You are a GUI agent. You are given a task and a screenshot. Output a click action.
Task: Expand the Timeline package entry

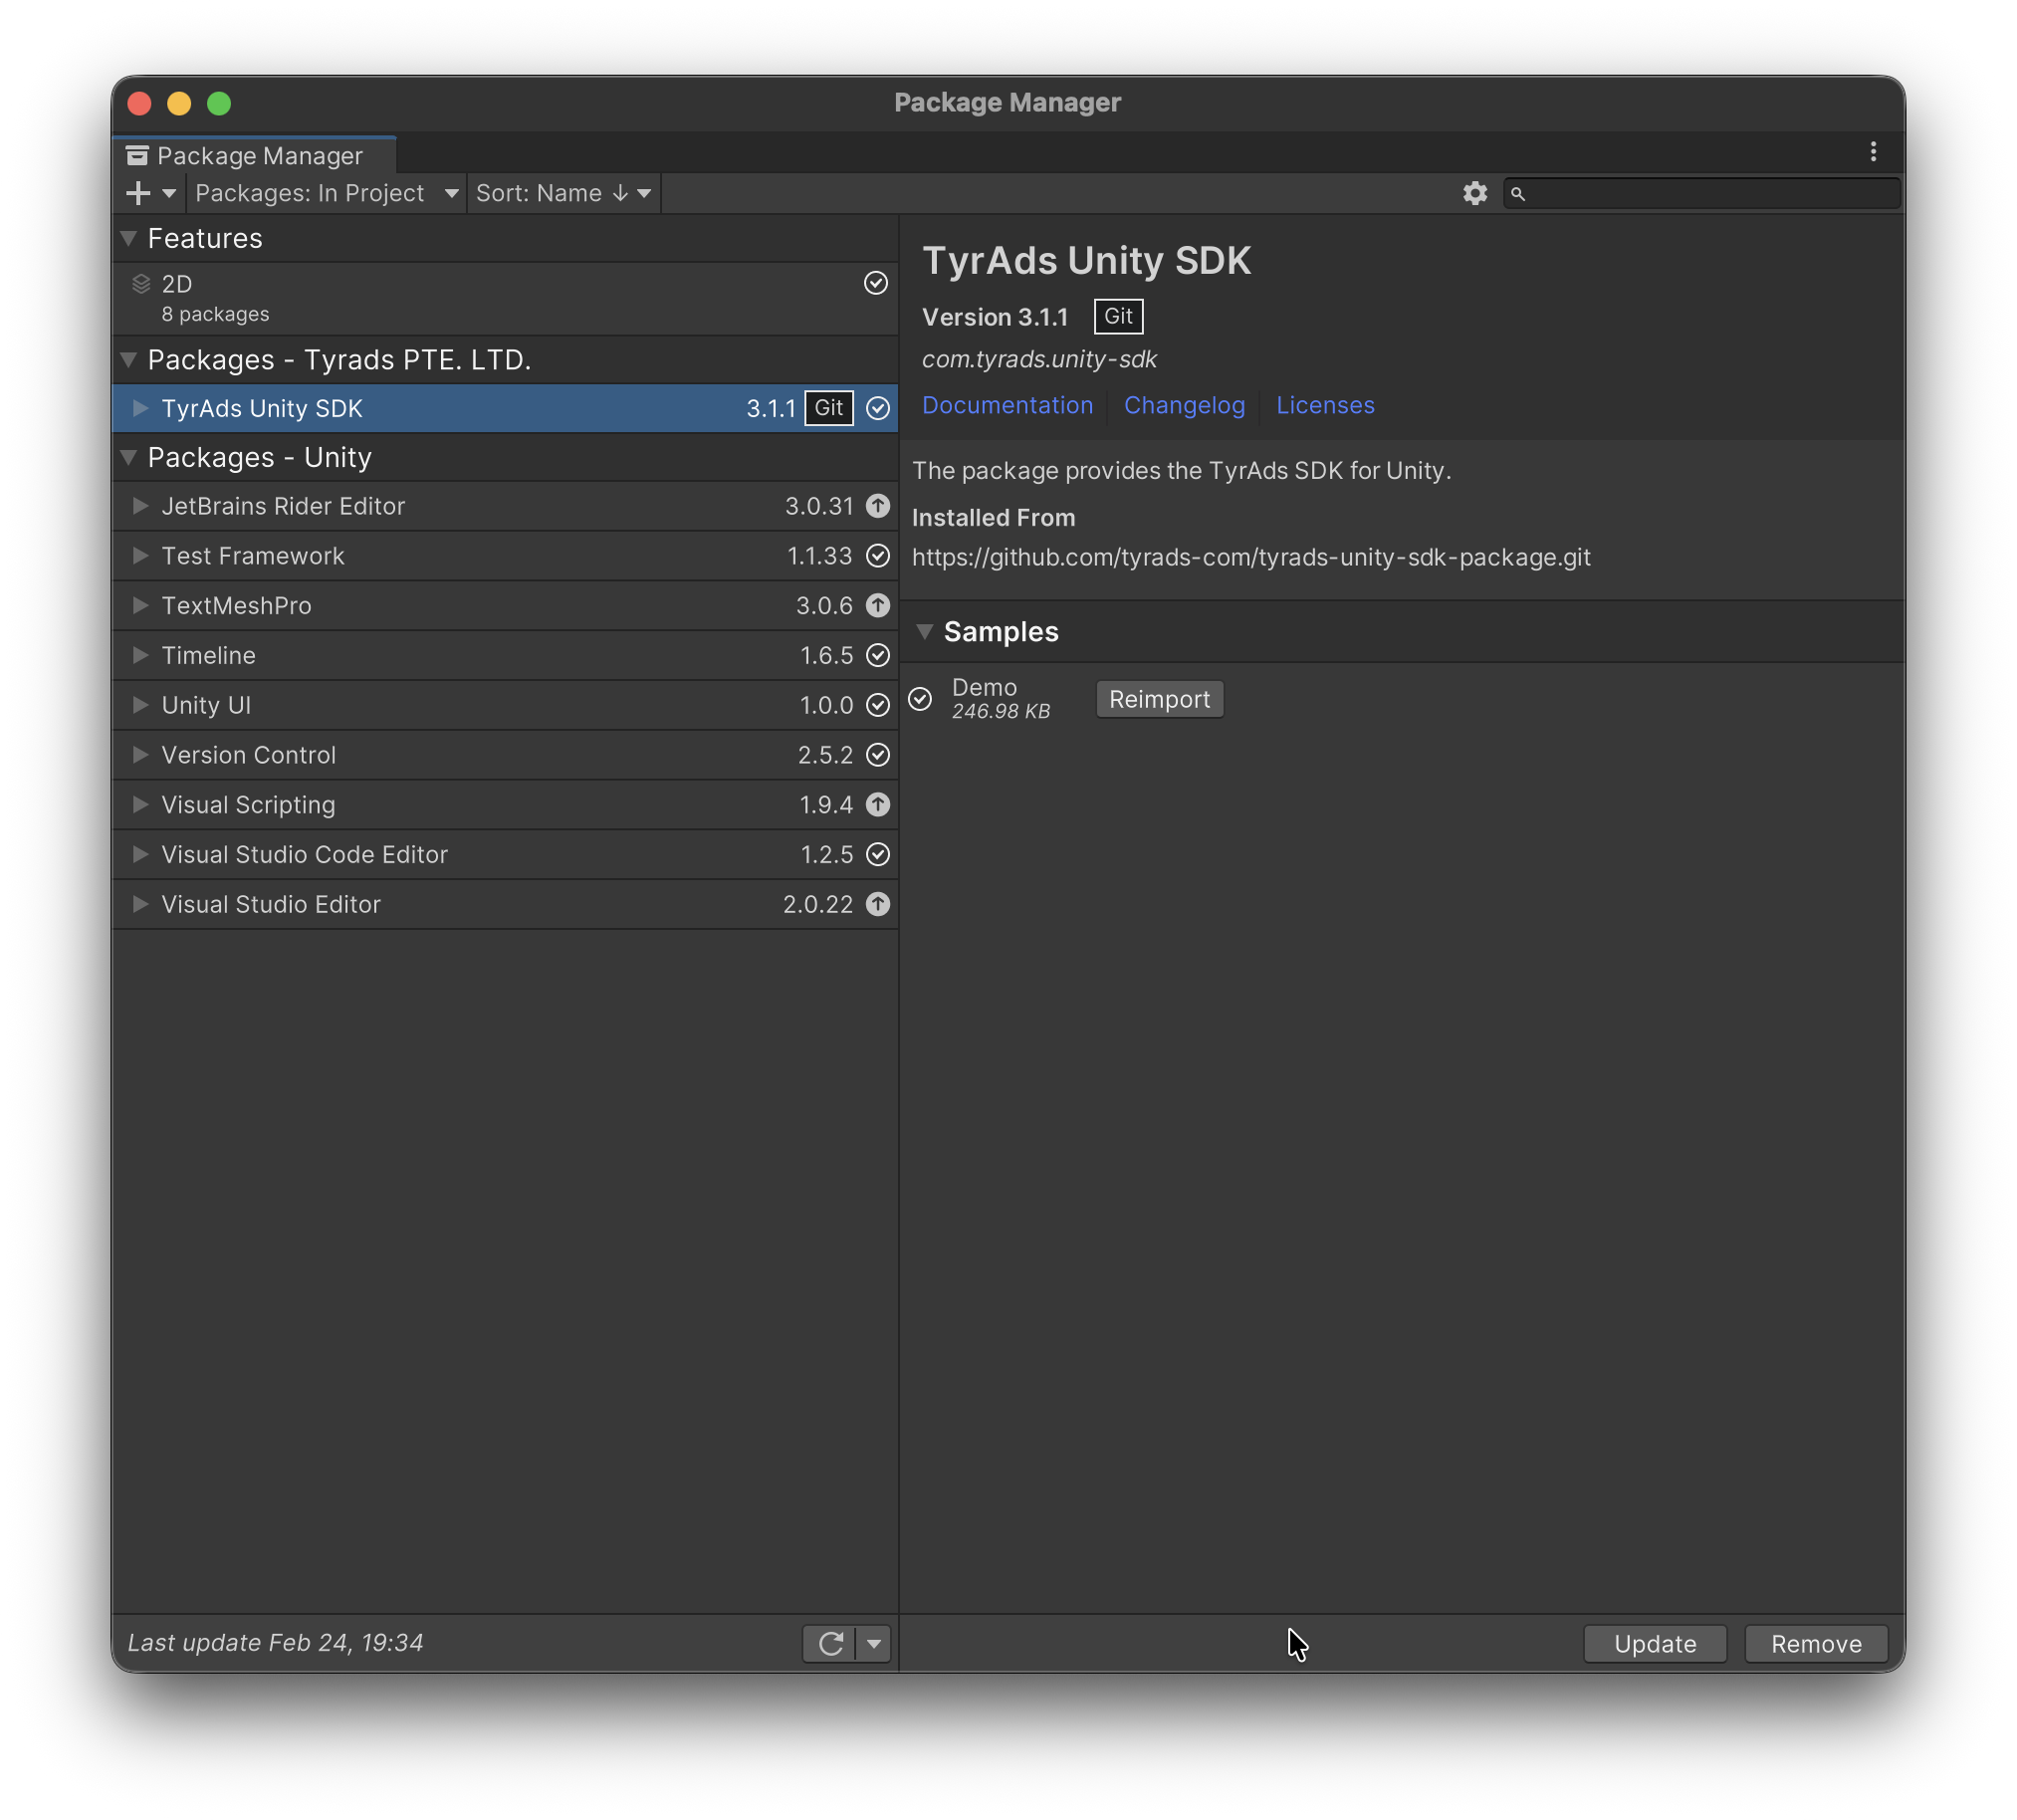[141, 655]
